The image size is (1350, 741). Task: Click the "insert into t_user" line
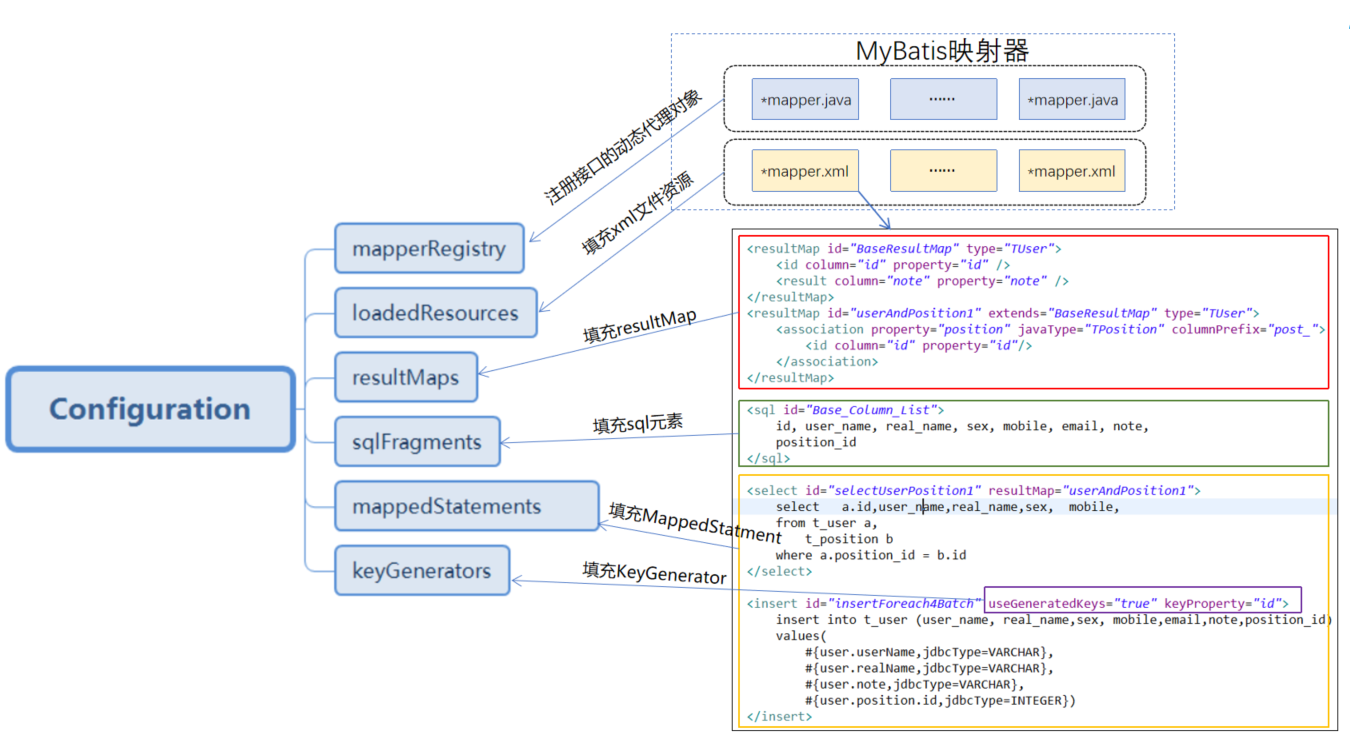pos(1054,619)
